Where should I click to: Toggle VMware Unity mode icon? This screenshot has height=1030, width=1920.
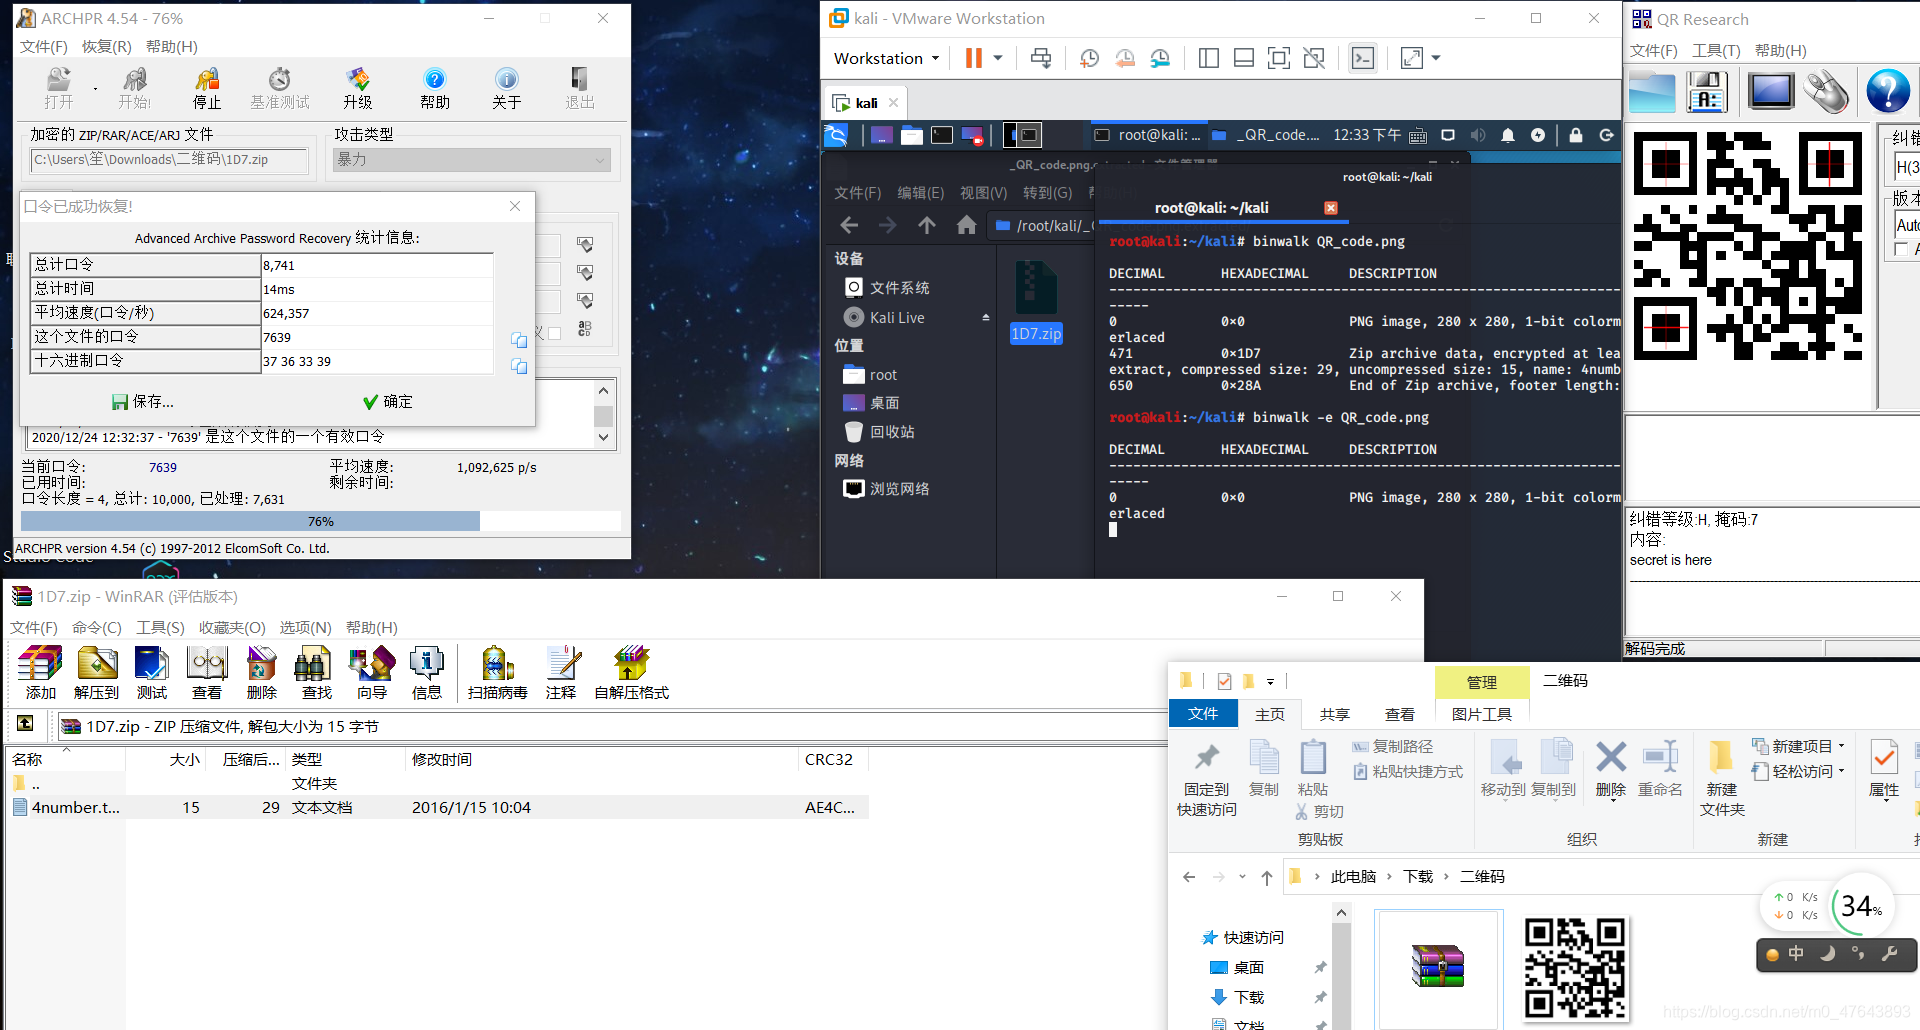point(1314,58)
